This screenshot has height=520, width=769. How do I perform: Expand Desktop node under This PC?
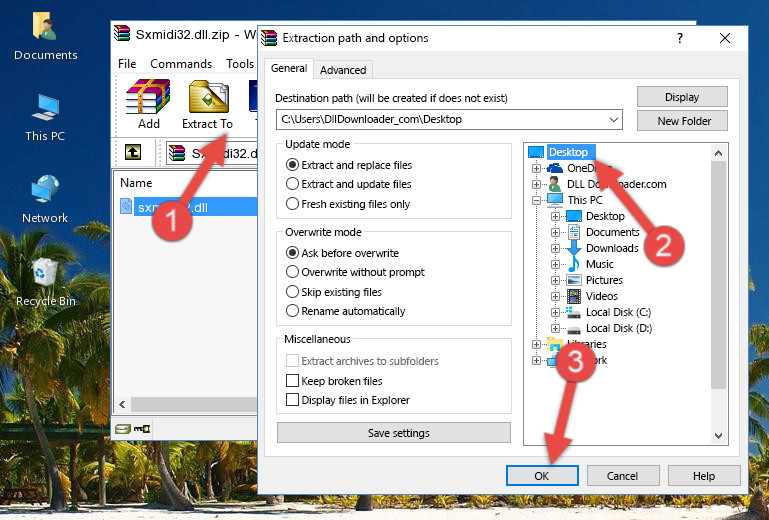click(x=555, y=216)
